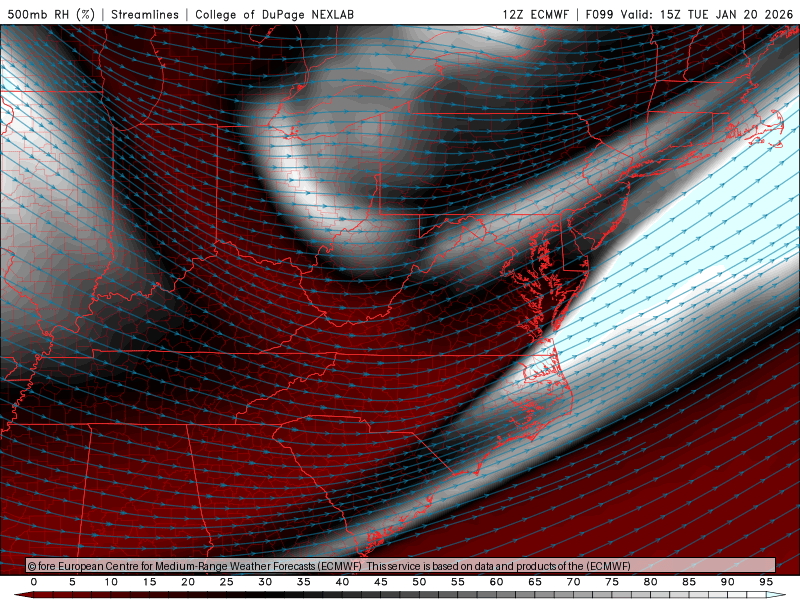Viewport: 800px width, 600px height.
Task: Click the "65" label on the RH scale
Action: coord(535,582)
